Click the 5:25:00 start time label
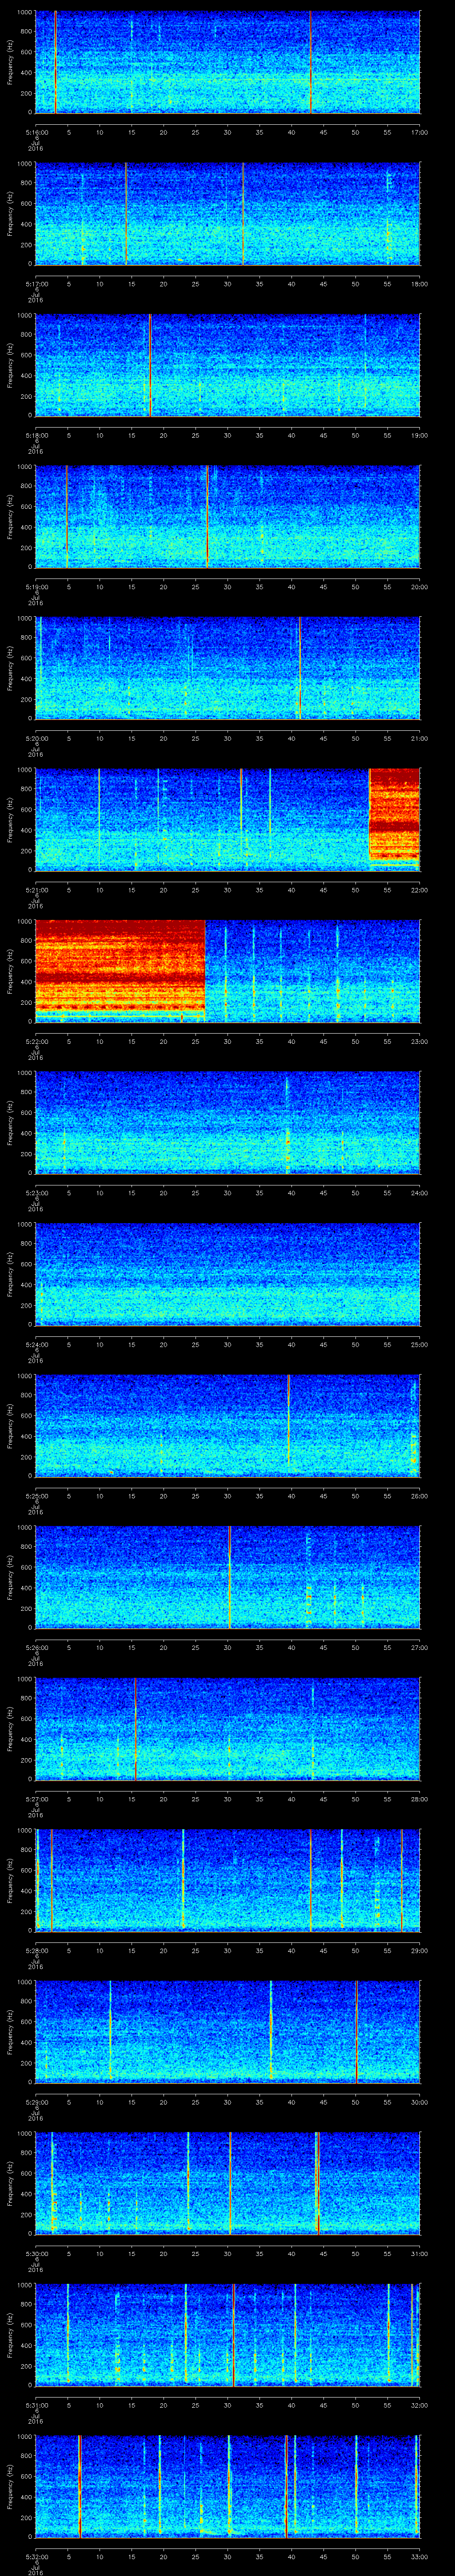Image resolution: width=455 pixels, height=2576 pixels. (37, 1495)
